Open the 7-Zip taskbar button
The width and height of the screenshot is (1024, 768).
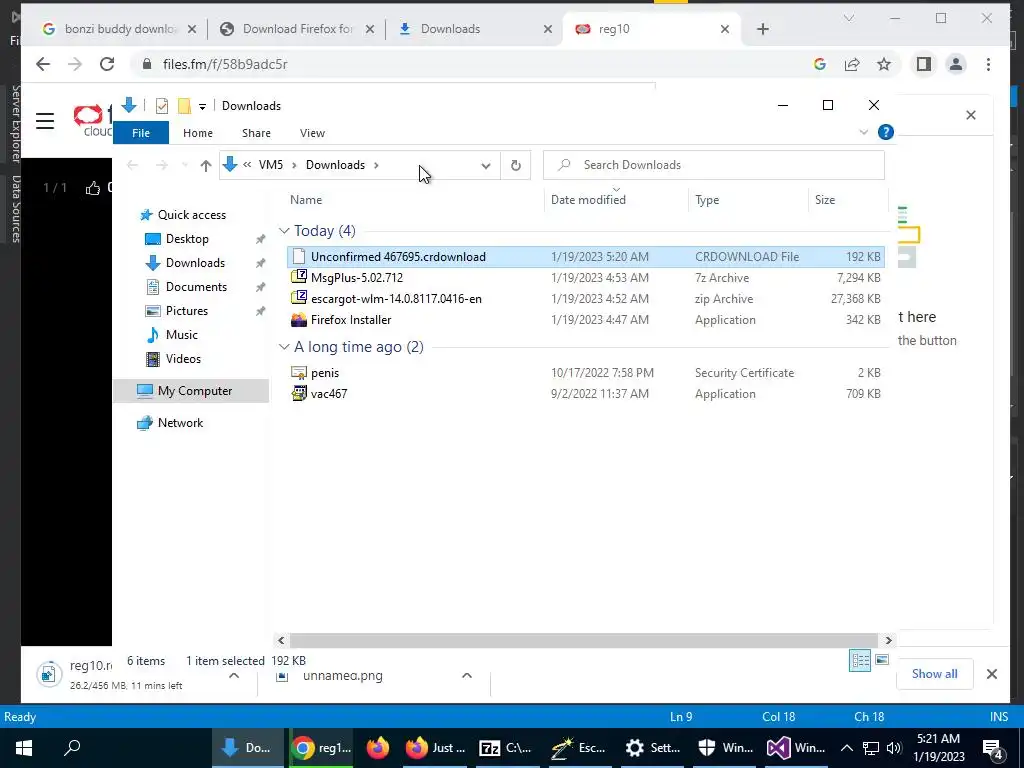point(506,748)
